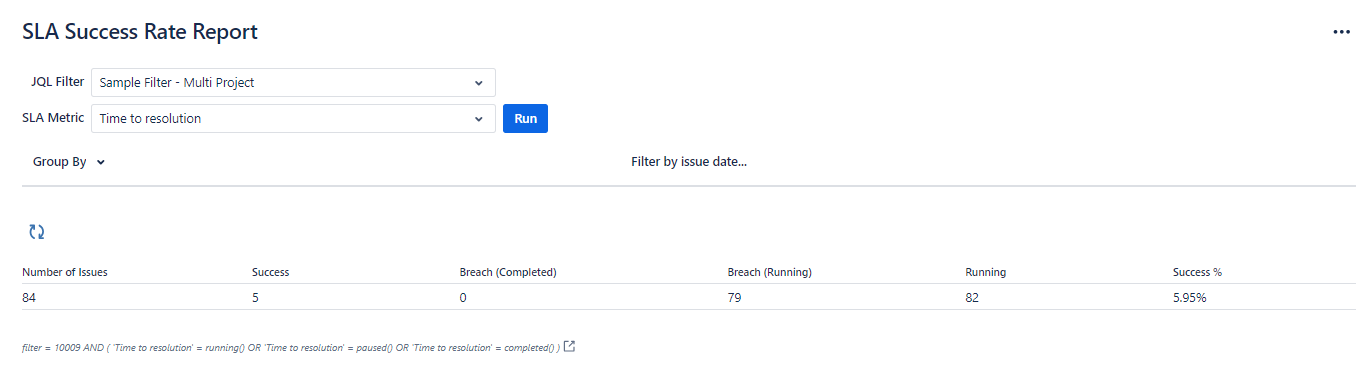The width and height of the screenshot is (1370, 382).
Task: Click the SLA Metric dropdown chevron
Action: coord(479,119)
